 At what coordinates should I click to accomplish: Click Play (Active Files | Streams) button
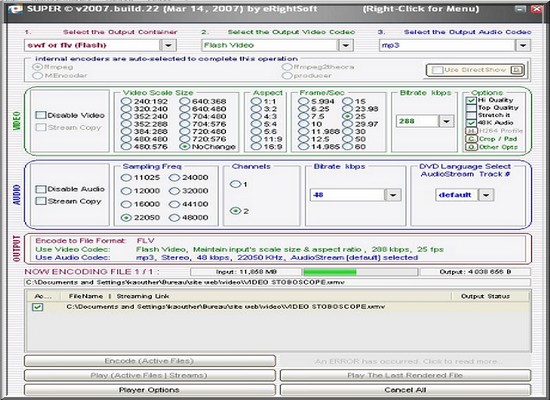coord(150,375)
